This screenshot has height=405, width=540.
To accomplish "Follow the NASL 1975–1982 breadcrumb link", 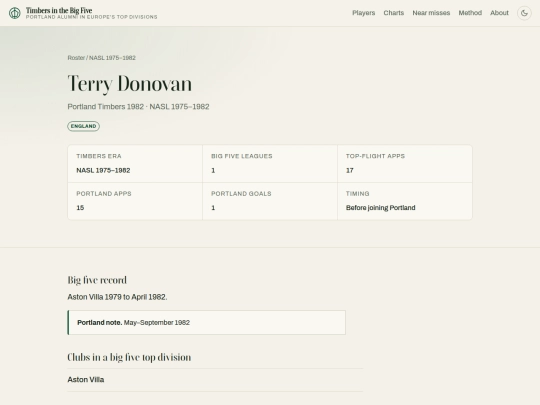I will tap(112, 58).
